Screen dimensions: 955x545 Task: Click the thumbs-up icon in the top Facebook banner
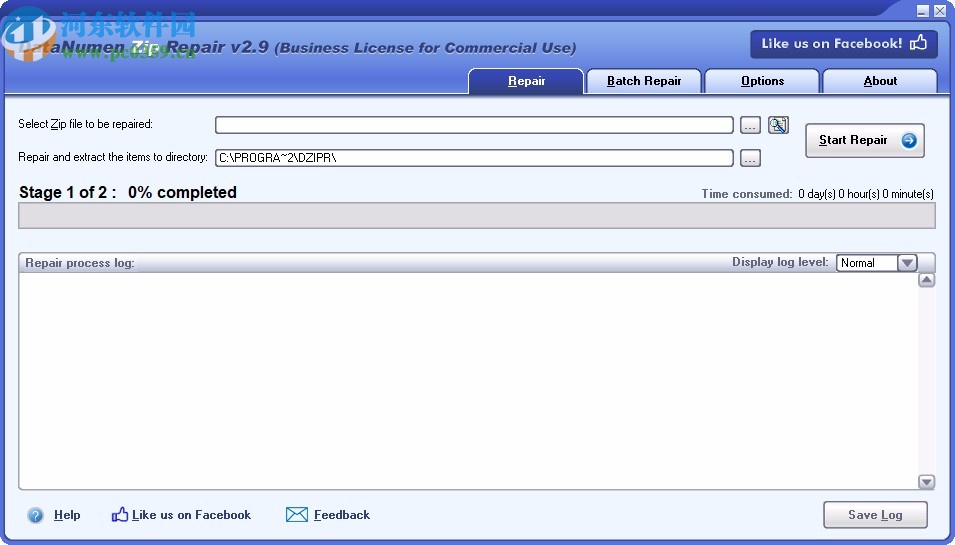pyautogui.click(x=918, y=43)
